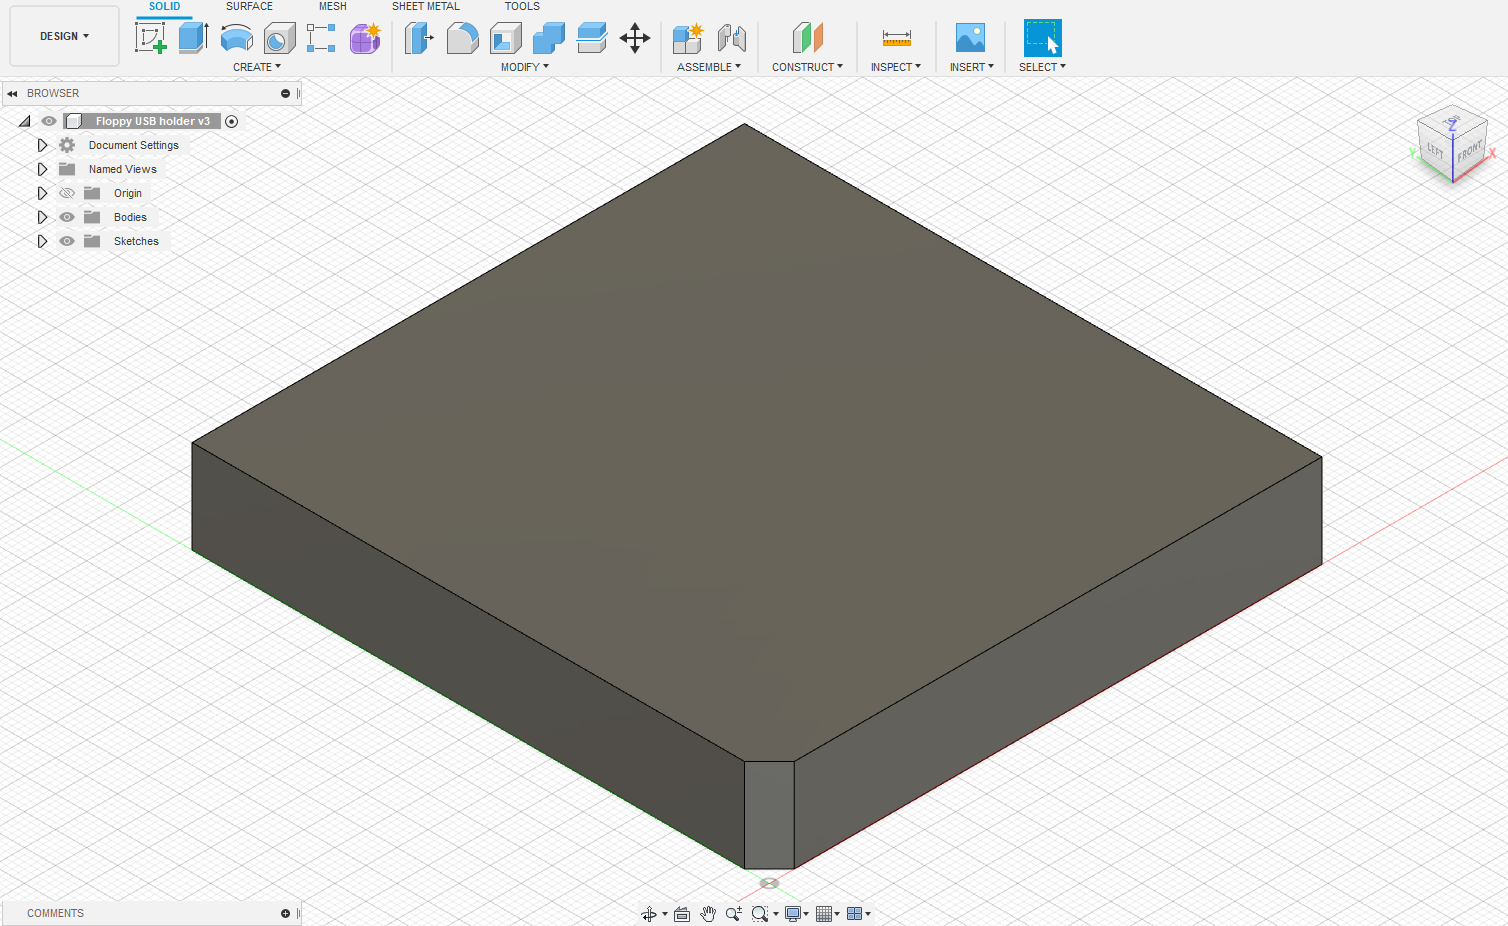The height and width of the screenshot is (926, 1508).
Task: Click the Insert image icon
Action: pos(970,38)
